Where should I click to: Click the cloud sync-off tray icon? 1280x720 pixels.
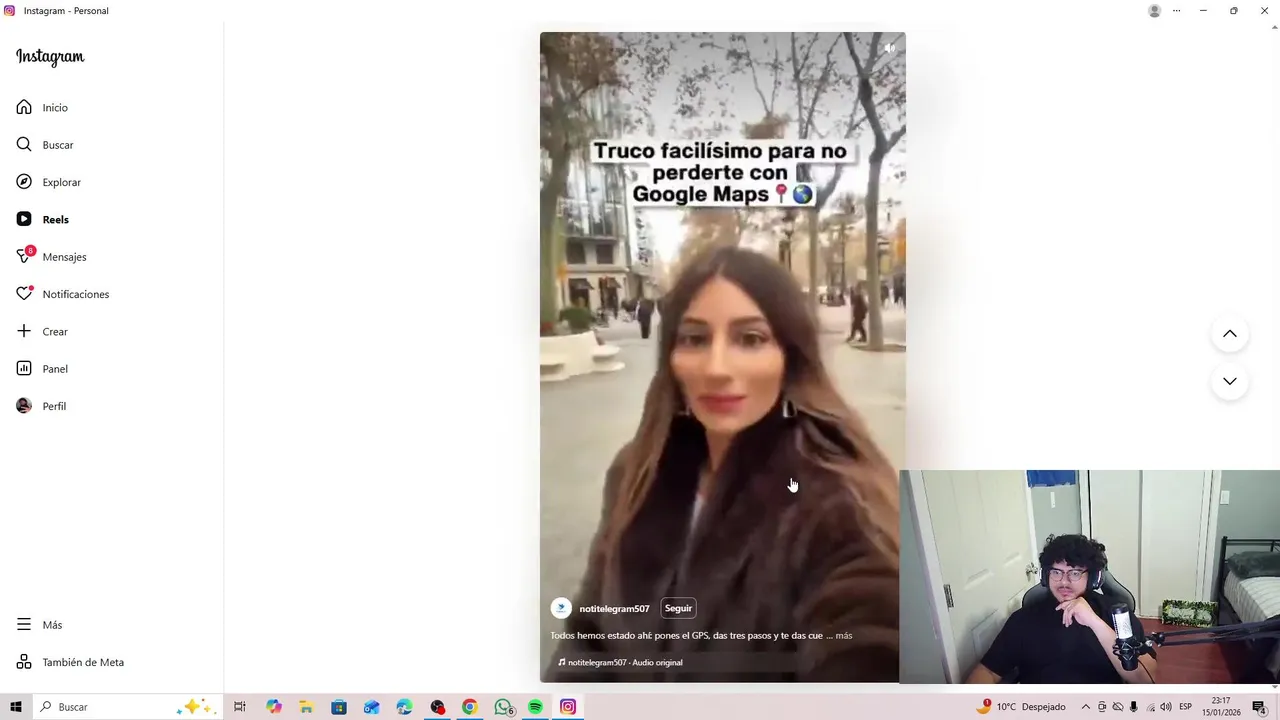tap(1118, 707)
